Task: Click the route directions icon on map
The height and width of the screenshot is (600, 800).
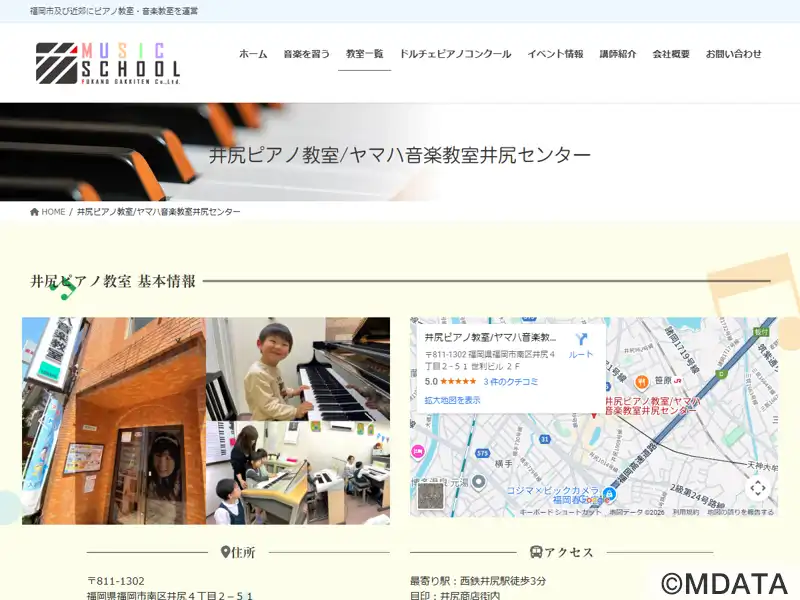Action: click(580, 340)
